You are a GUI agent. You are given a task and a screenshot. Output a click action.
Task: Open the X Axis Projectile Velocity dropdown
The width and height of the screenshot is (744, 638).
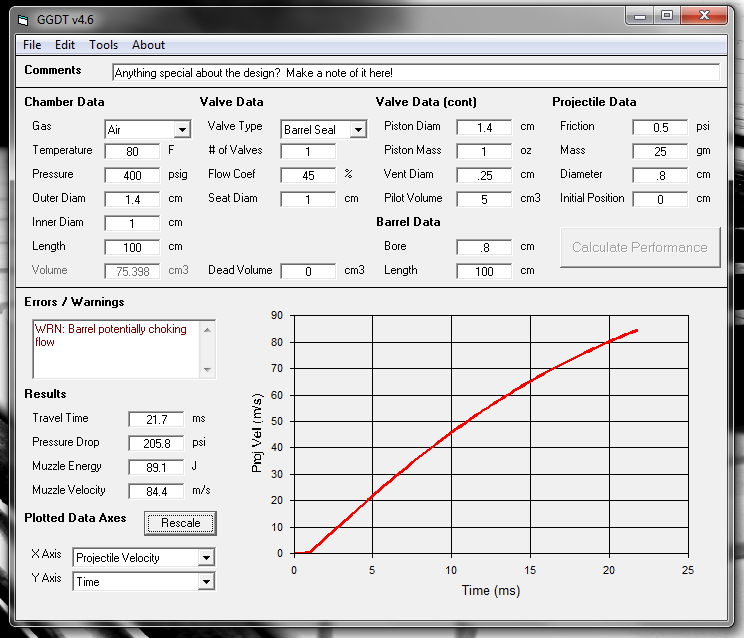pyautogui.click(x=206, y=558)
